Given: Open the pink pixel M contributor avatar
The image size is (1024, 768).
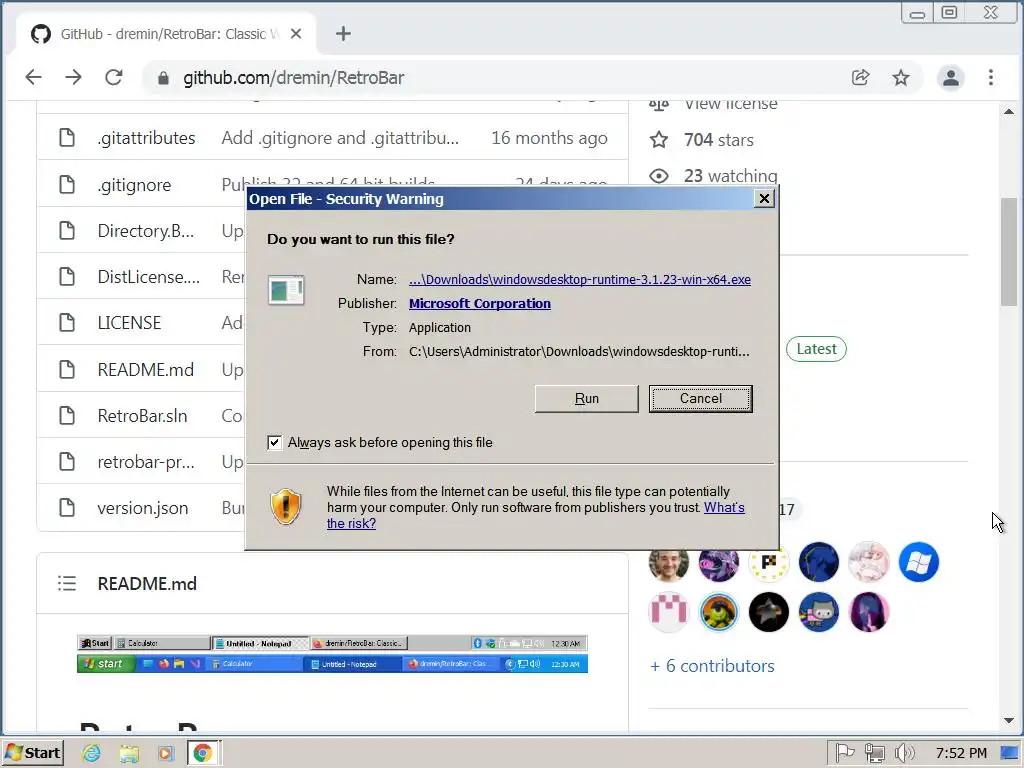Looking at the screenshot, I should [x=669, y=612].
